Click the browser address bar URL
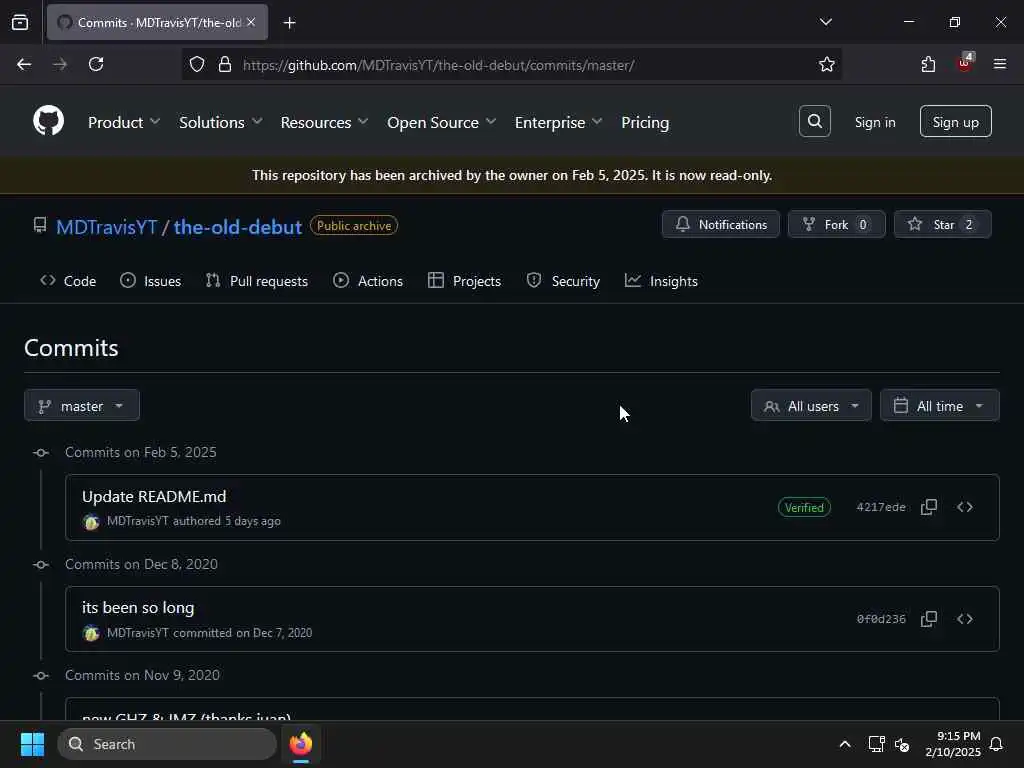 click(439, 65)
